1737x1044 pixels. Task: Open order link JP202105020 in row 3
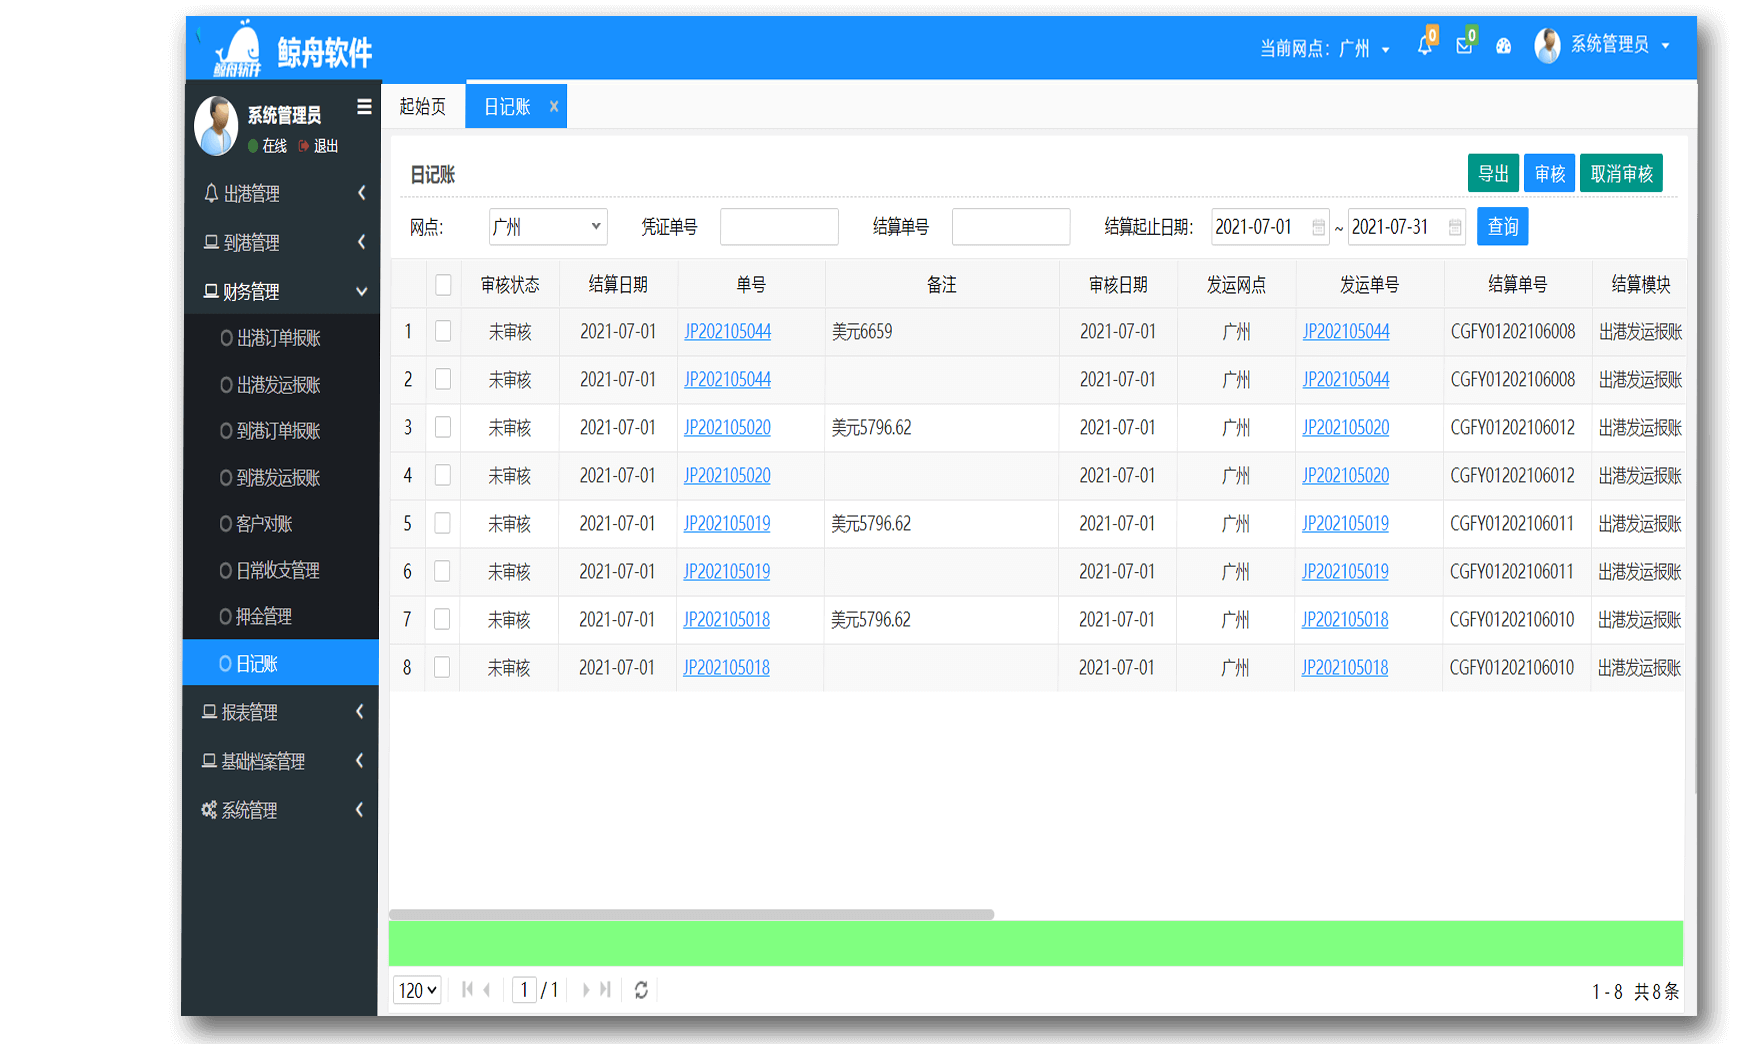tap(727, 428)
